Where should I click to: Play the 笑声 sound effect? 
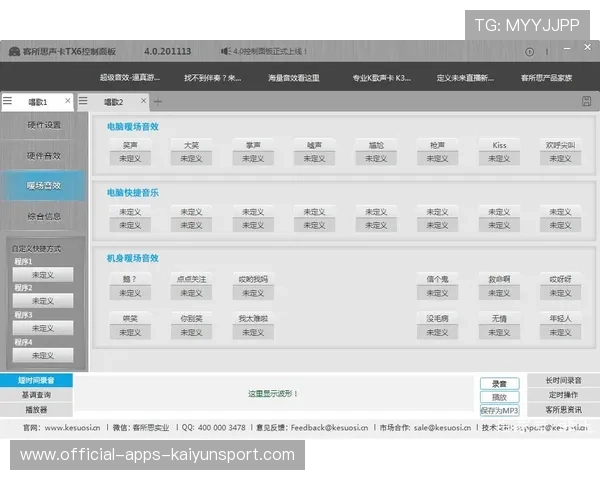(x=129, y=145)
